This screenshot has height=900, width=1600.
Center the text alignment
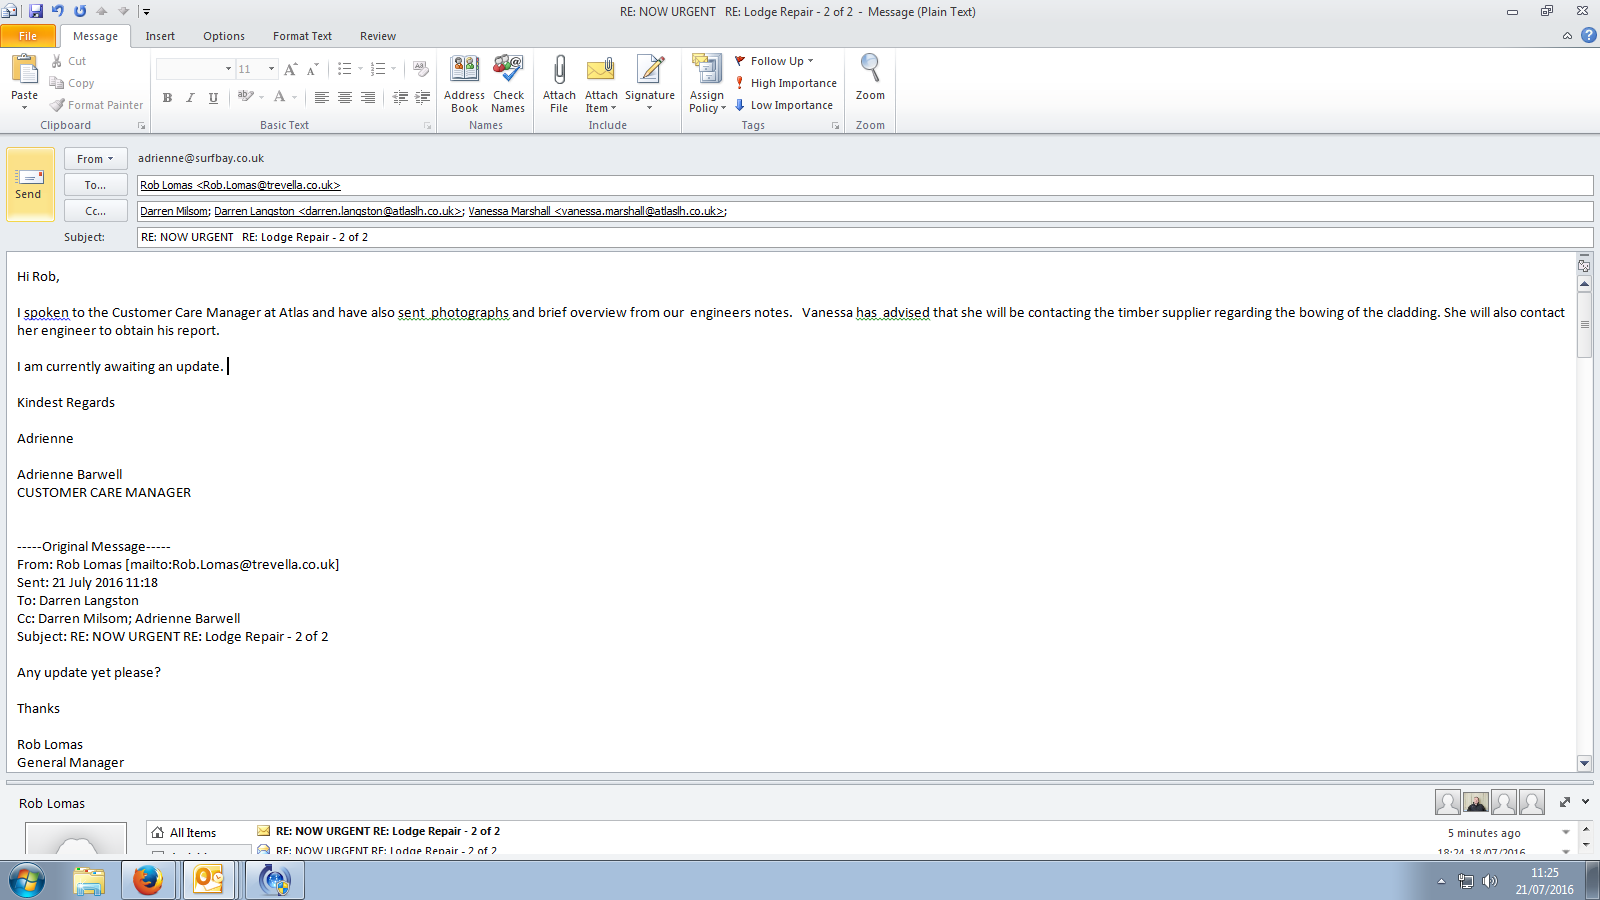tap(345, 97)
